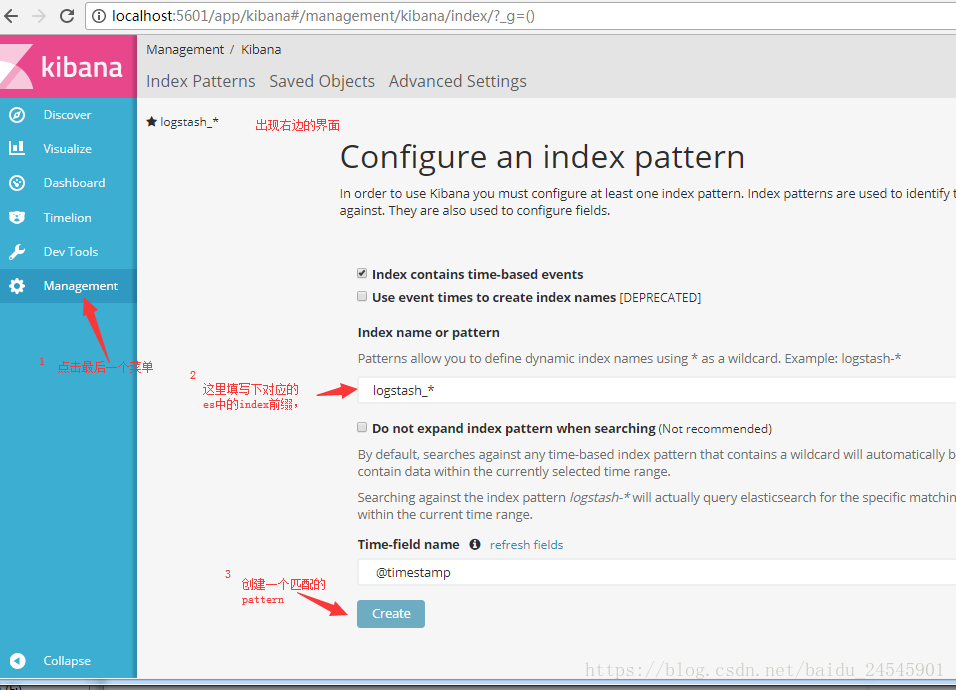Switch to Saved Objects tab

click(x=322, y=81)
